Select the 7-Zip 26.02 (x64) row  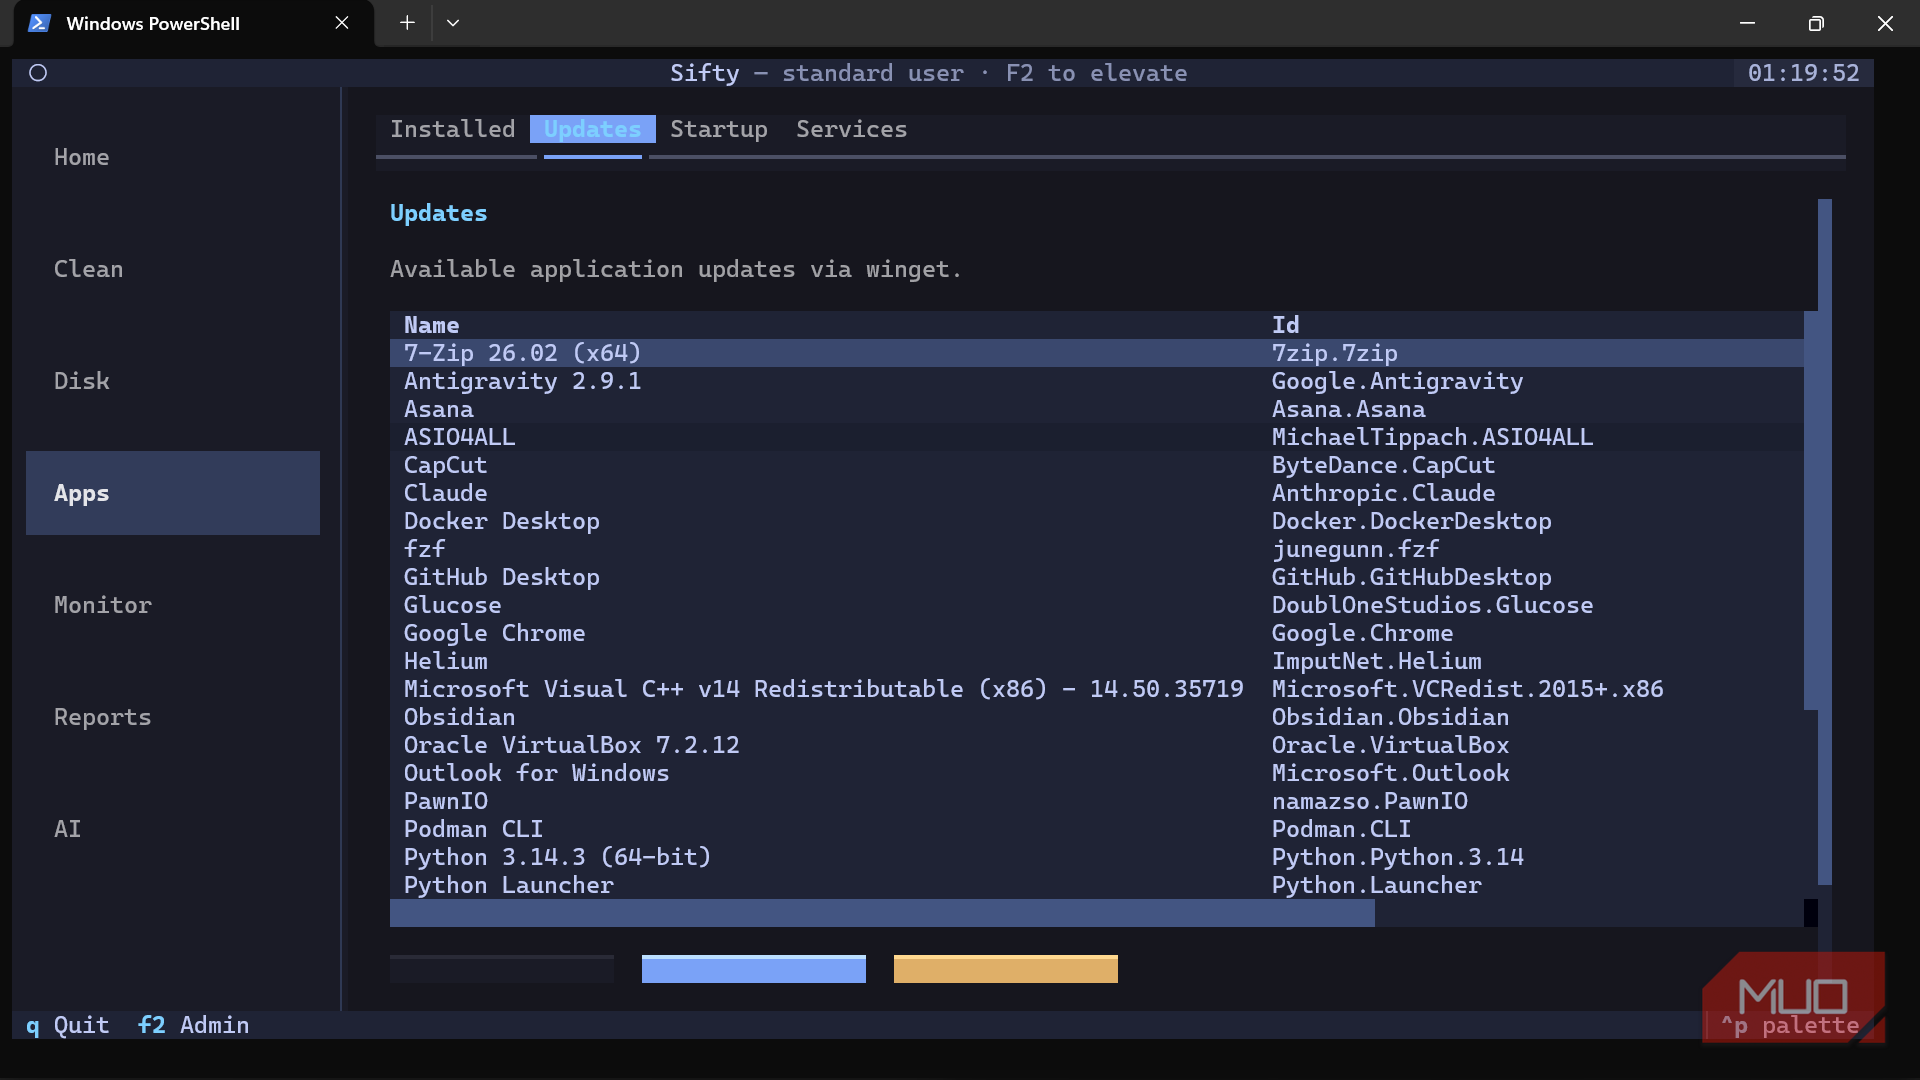pyautogui.click(x=1097, y=353)
